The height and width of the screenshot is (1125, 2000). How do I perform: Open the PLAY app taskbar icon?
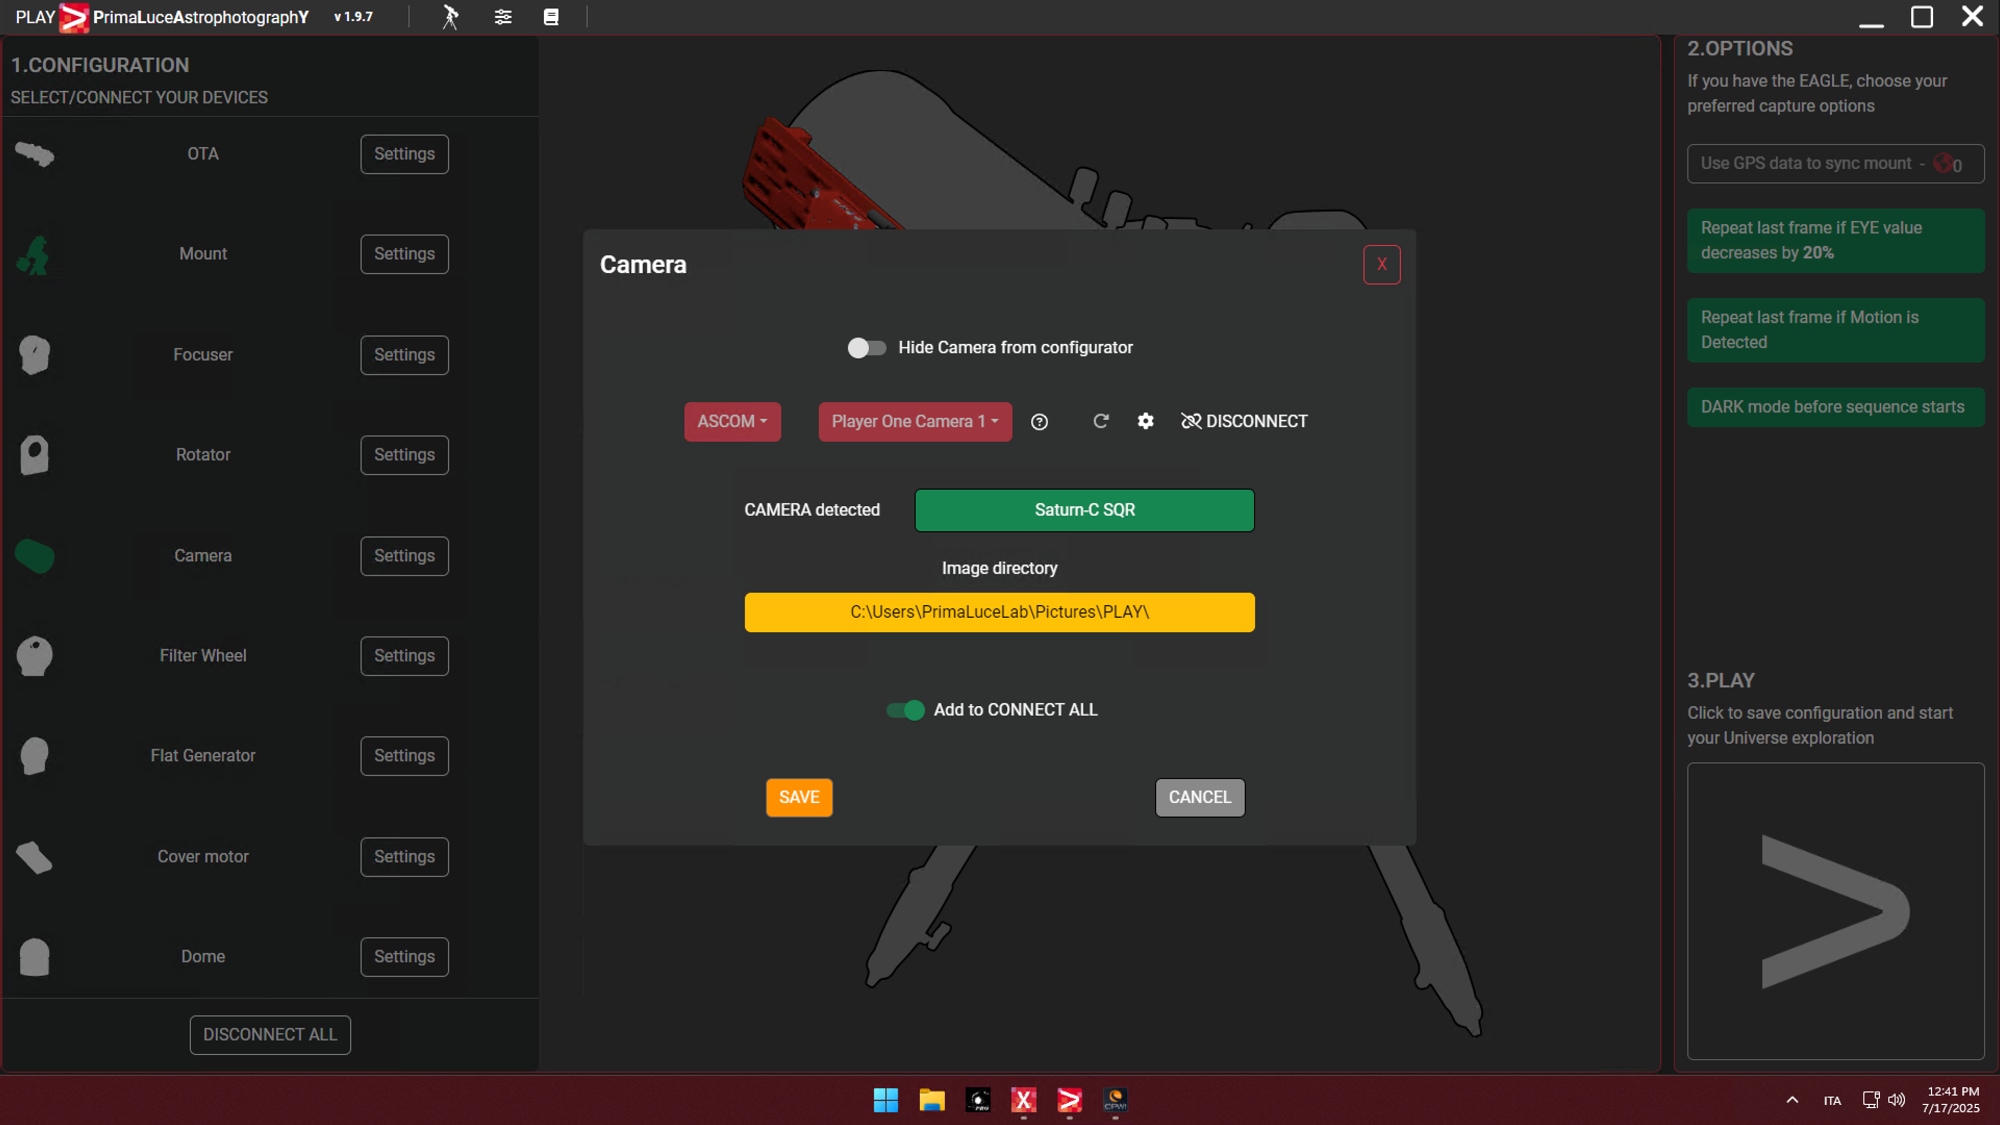[1070, 1100]
